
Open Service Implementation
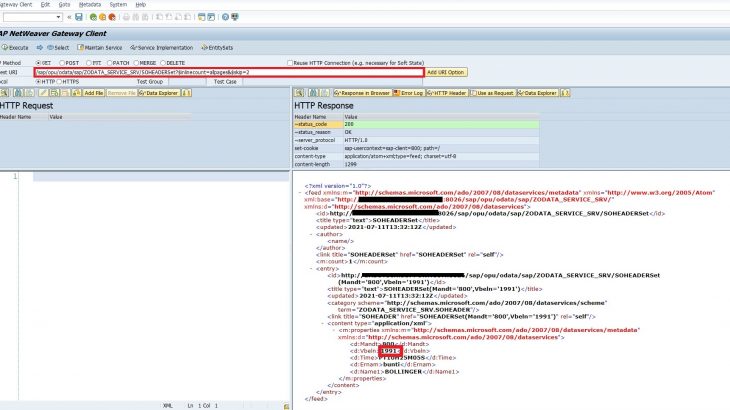pos(164,47)
